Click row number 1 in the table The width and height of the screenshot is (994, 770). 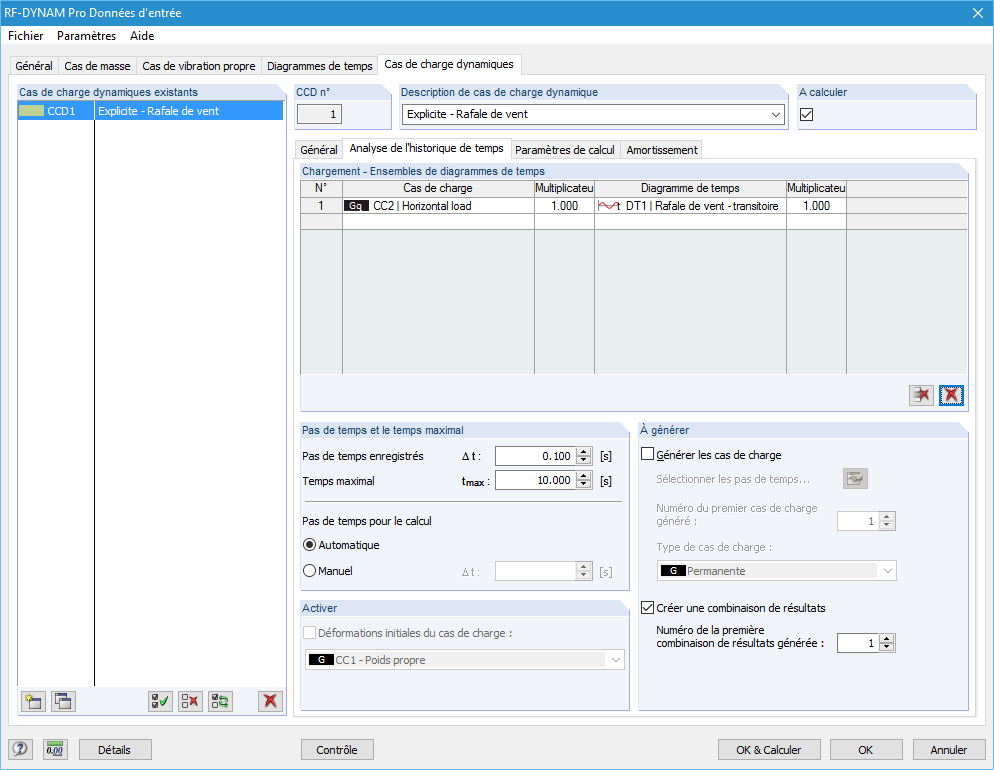[x=321, y=206]
